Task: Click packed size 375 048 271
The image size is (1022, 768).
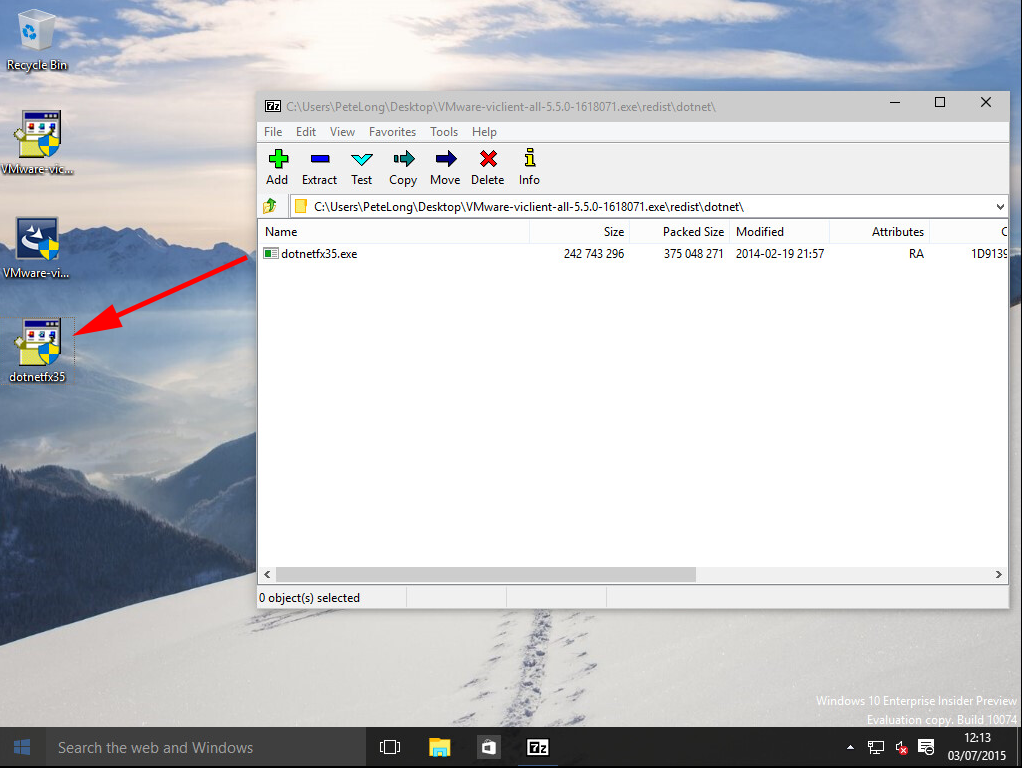Action: click(694, 254)
